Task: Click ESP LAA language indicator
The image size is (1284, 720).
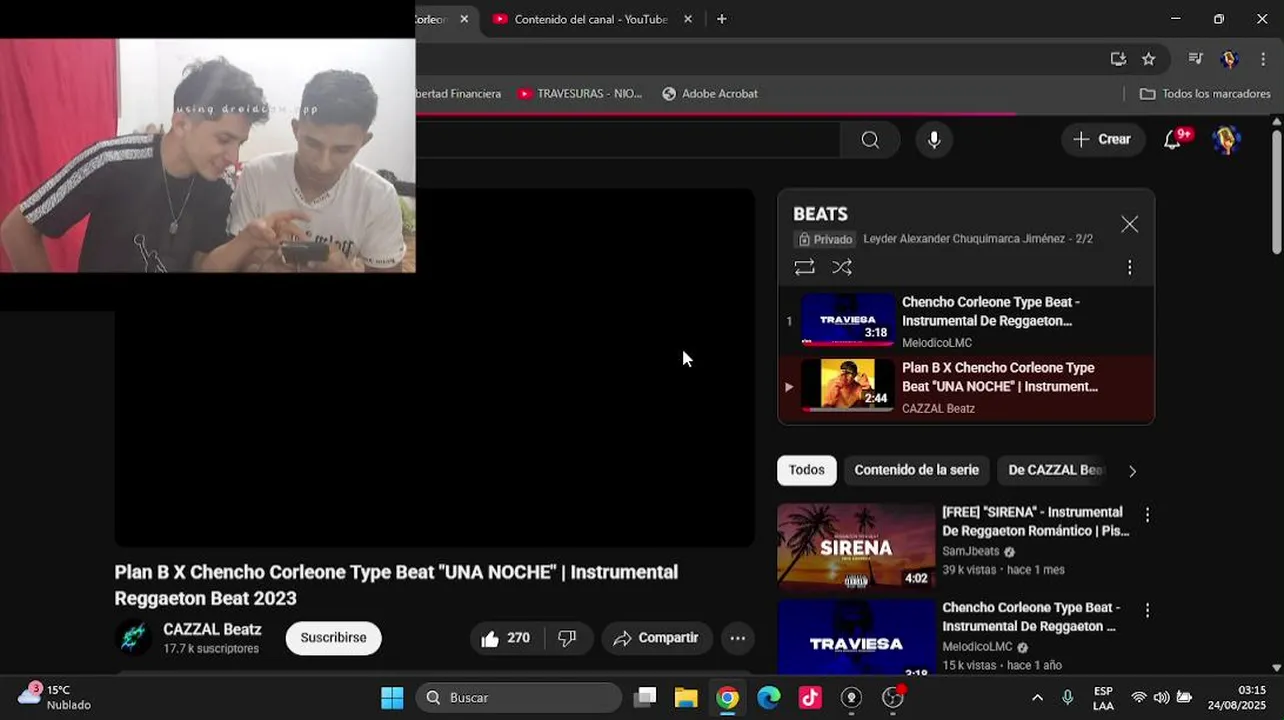Action: point(1103,698)
